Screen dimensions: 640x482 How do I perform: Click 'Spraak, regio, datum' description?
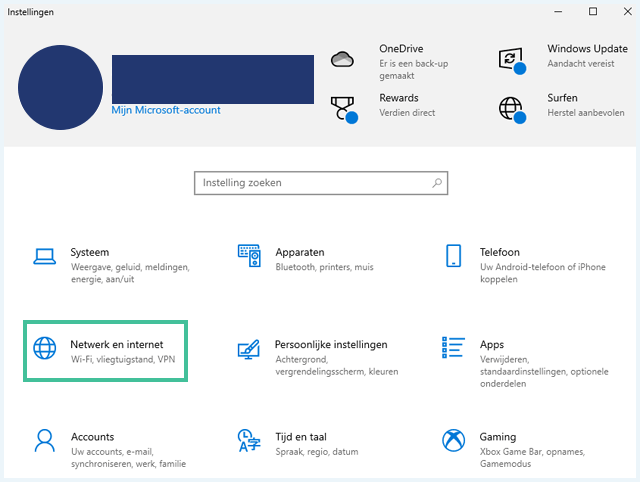click(317, 452)
